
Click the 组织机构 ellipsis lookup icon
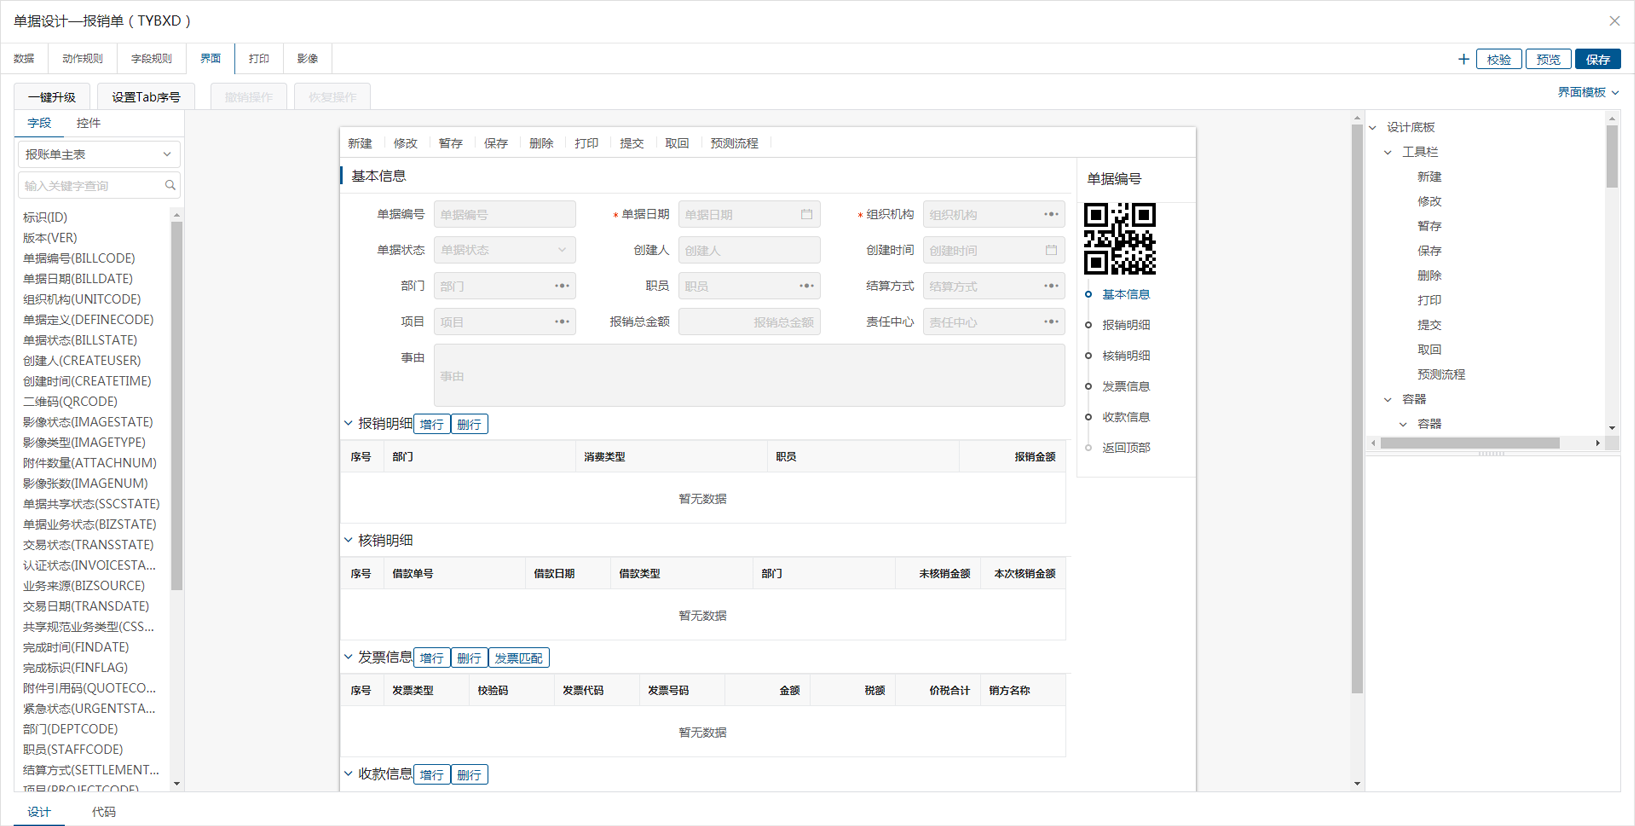click(x=1051, y=214)
